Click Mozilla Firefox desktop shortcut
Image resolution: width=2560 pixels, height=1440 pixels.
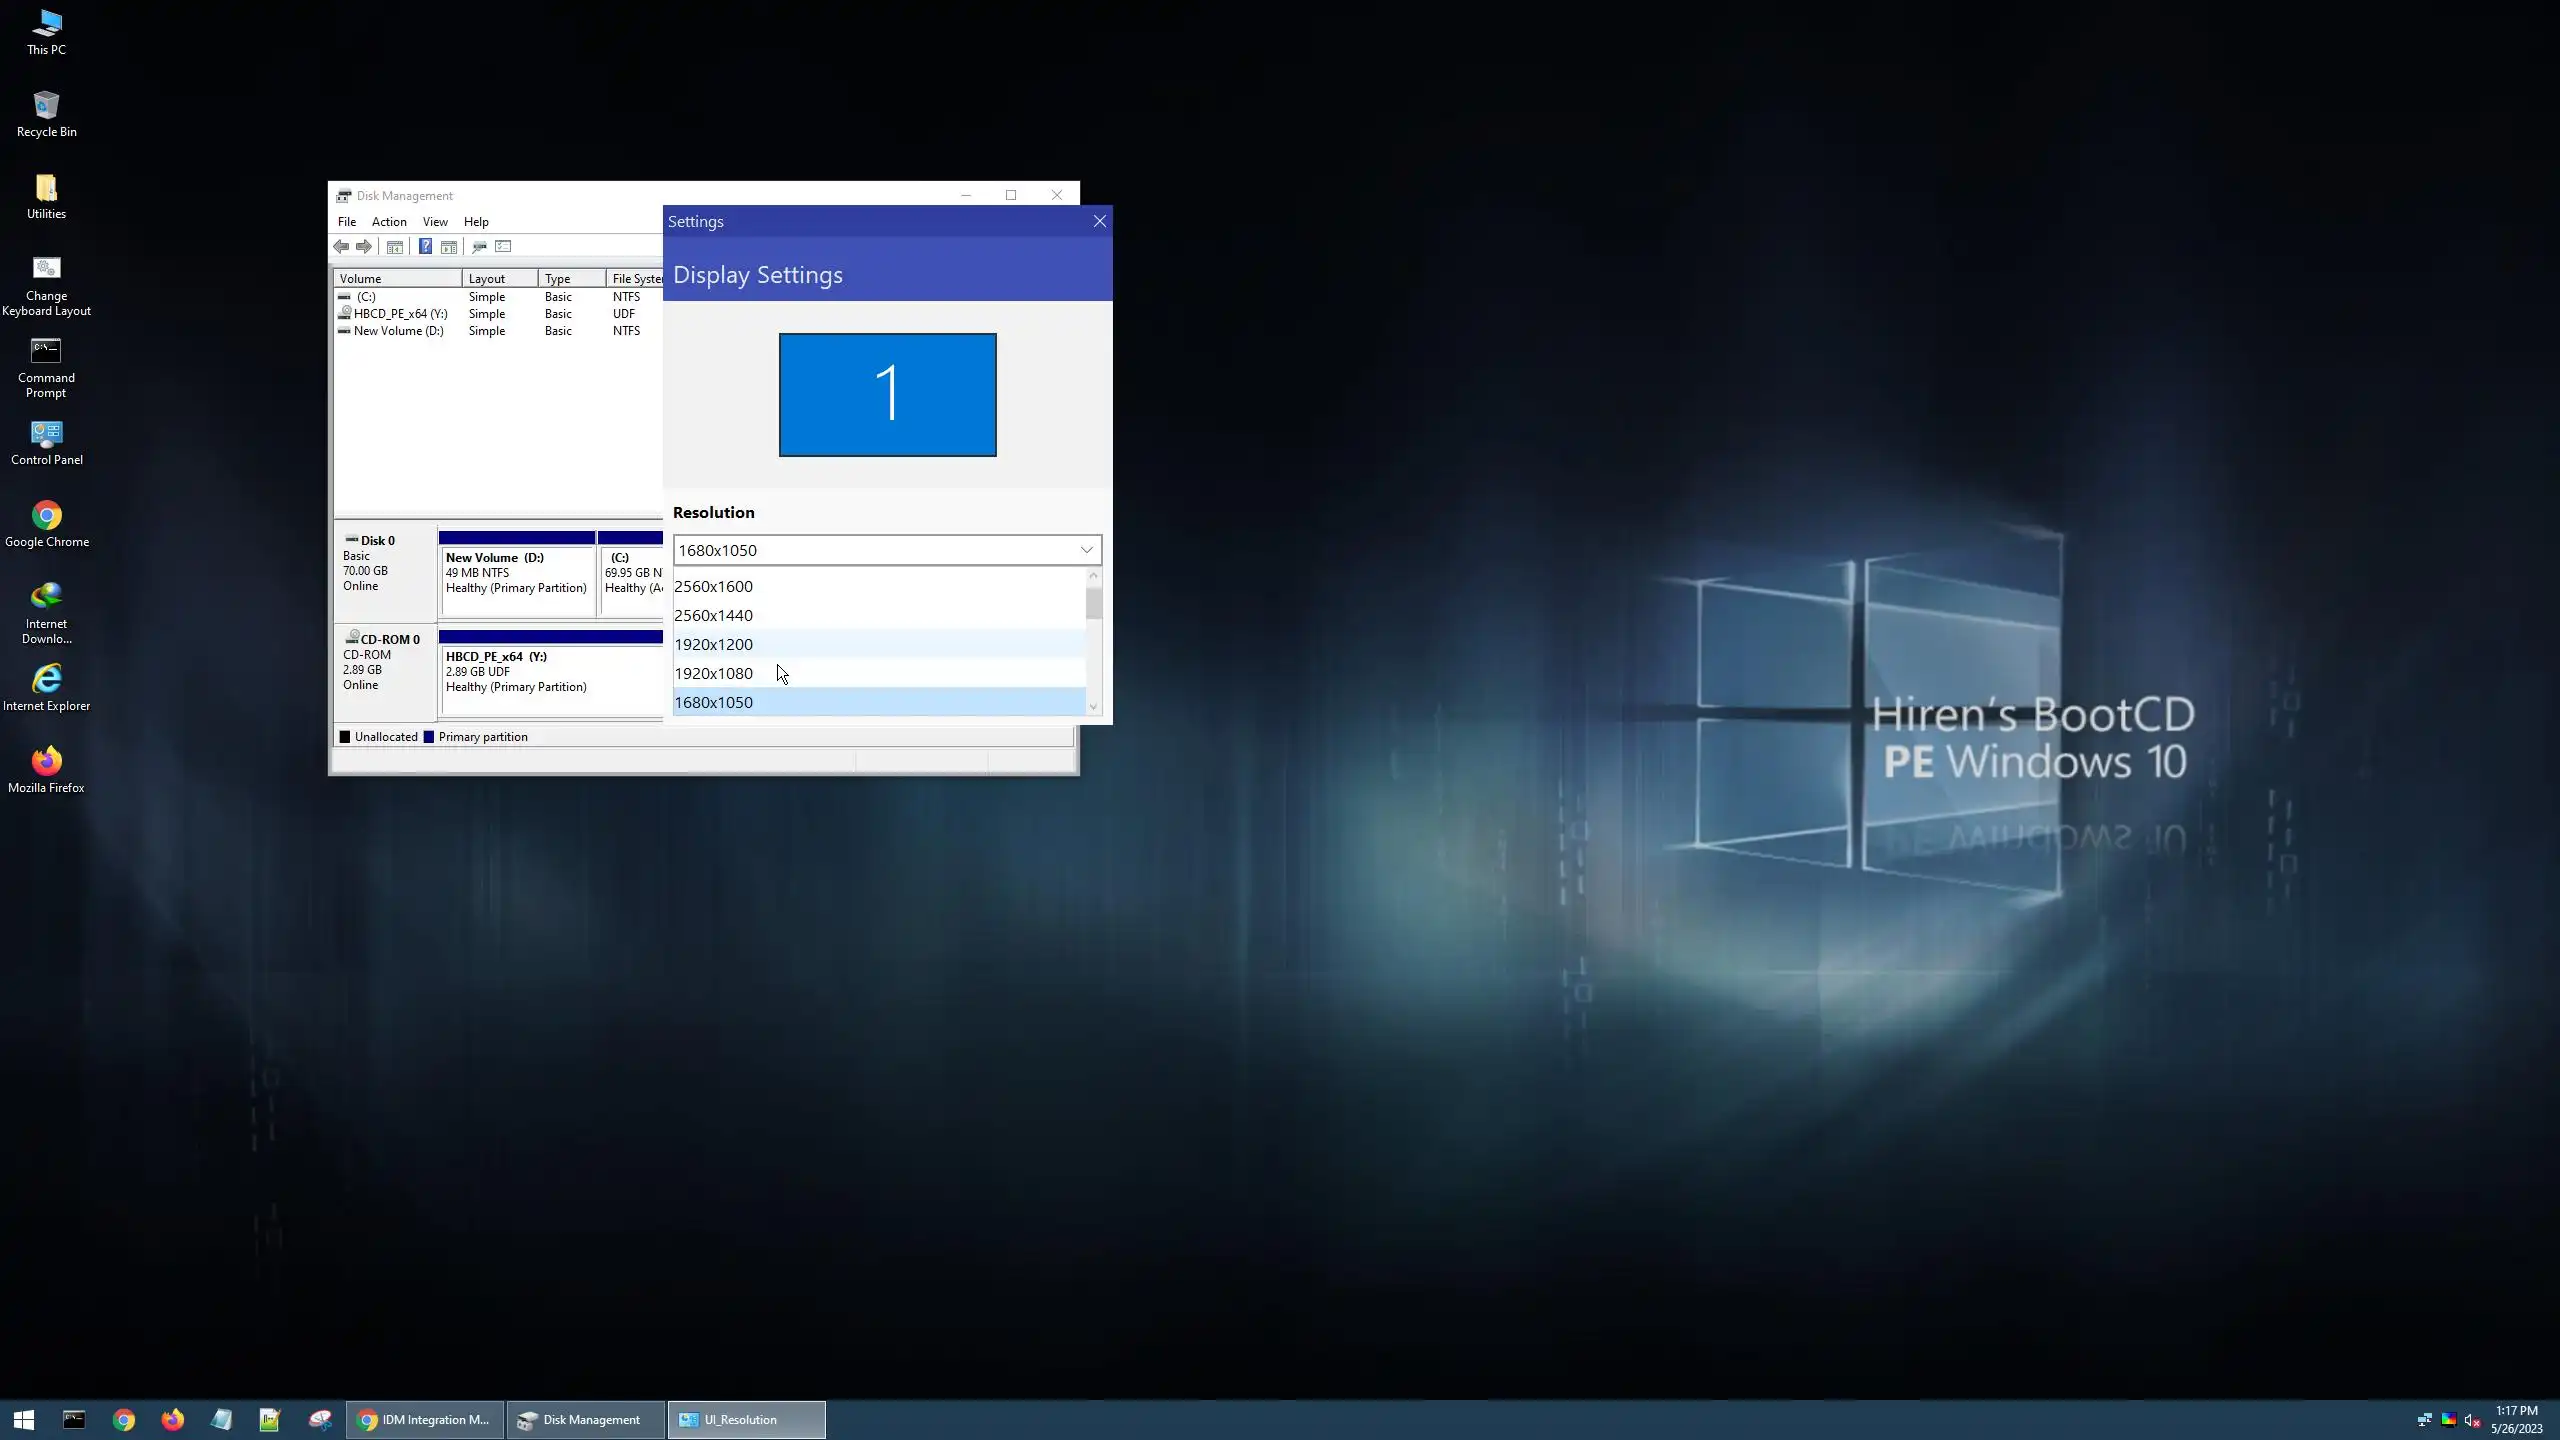[x=46, y=770]
